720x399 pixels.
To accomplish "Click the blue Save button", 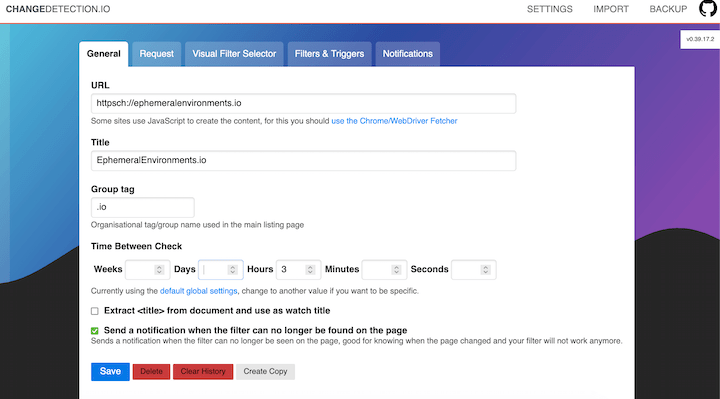I will click(x=110, y=371).
